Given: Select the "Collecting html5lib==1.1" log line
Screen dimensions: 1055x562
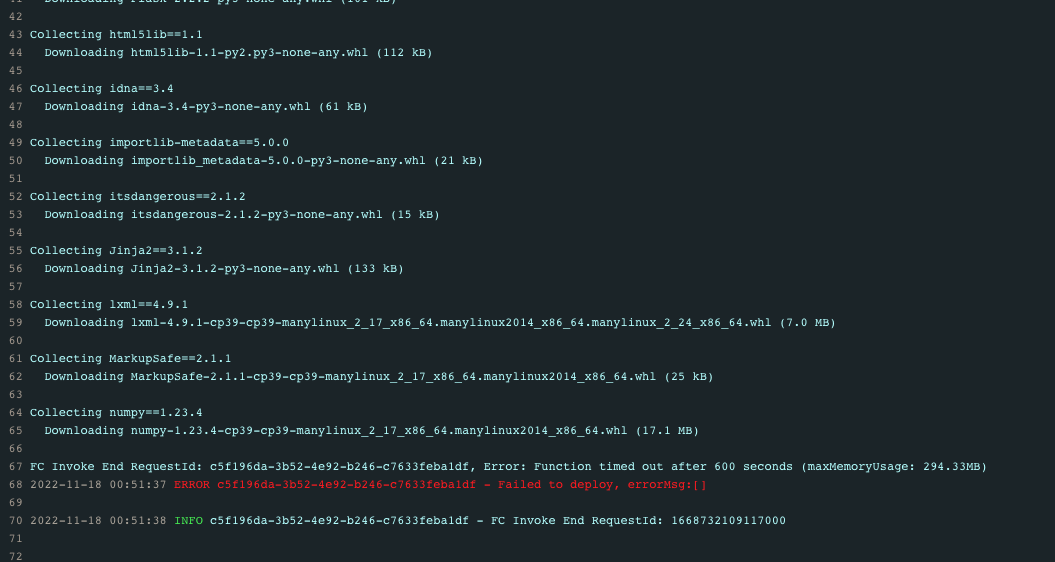Looking at the screenshot, I should pyautogui.click(x=116, y=34).
